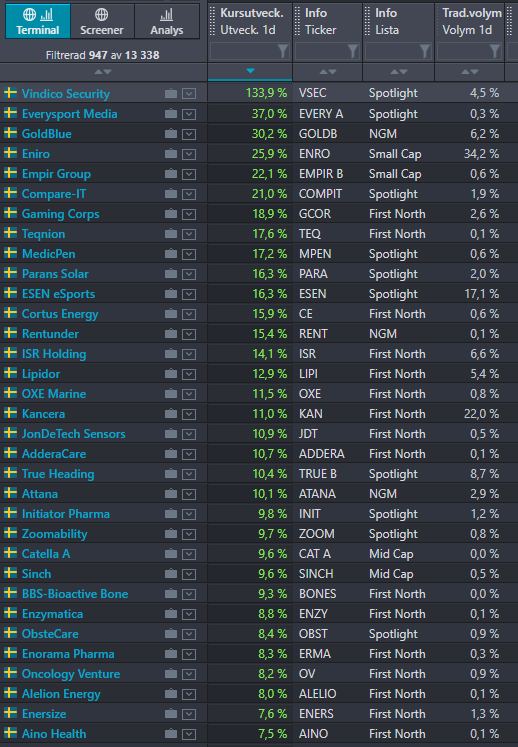518x747 pixels.
Task: Open portfolio icon for Vindico Security
Action: tap(171, 94)
